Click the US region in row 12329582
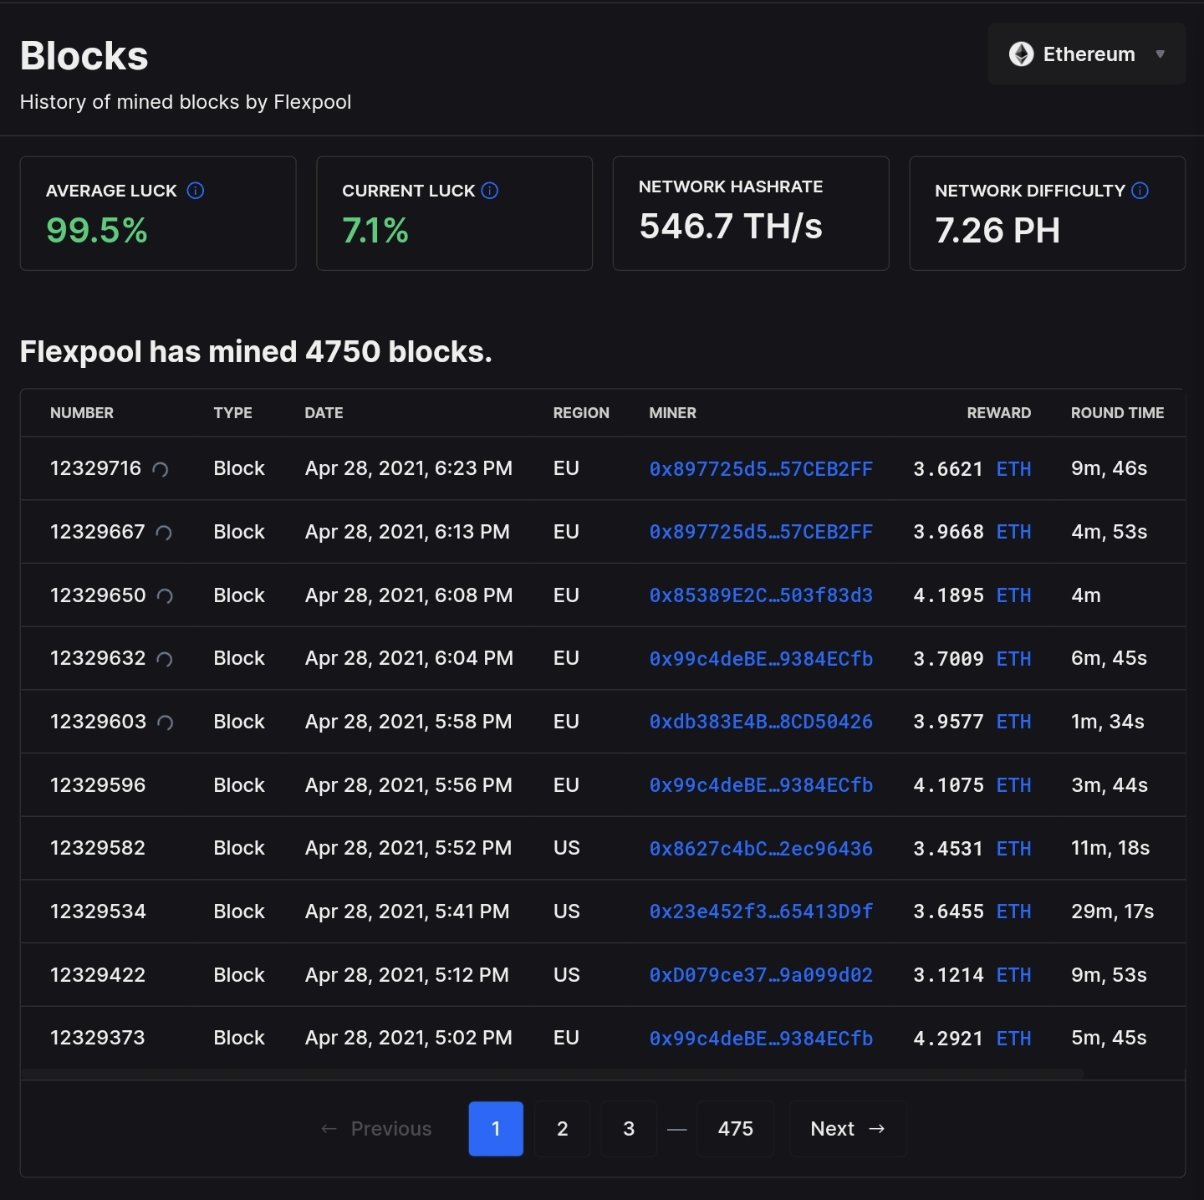 tap(566, 848)
